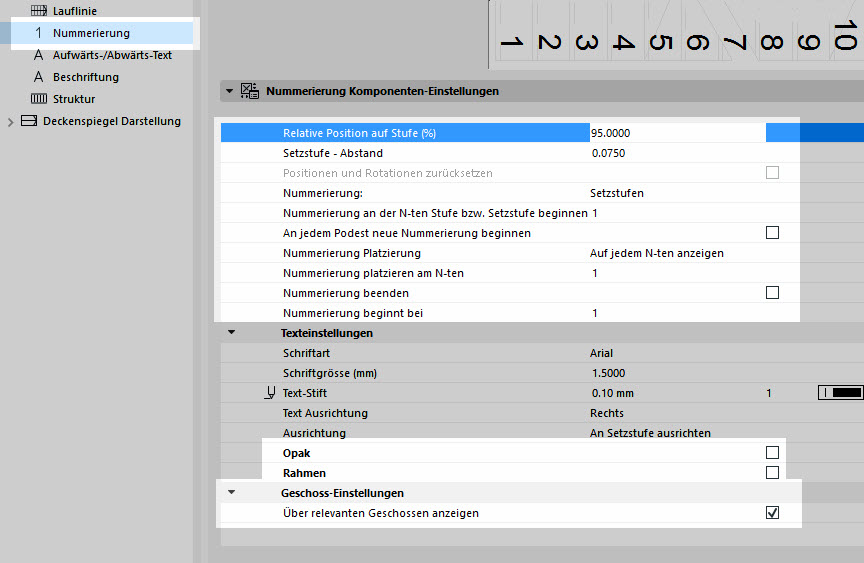Edit Relative Position value 95.0000

(x=677, y=133)
